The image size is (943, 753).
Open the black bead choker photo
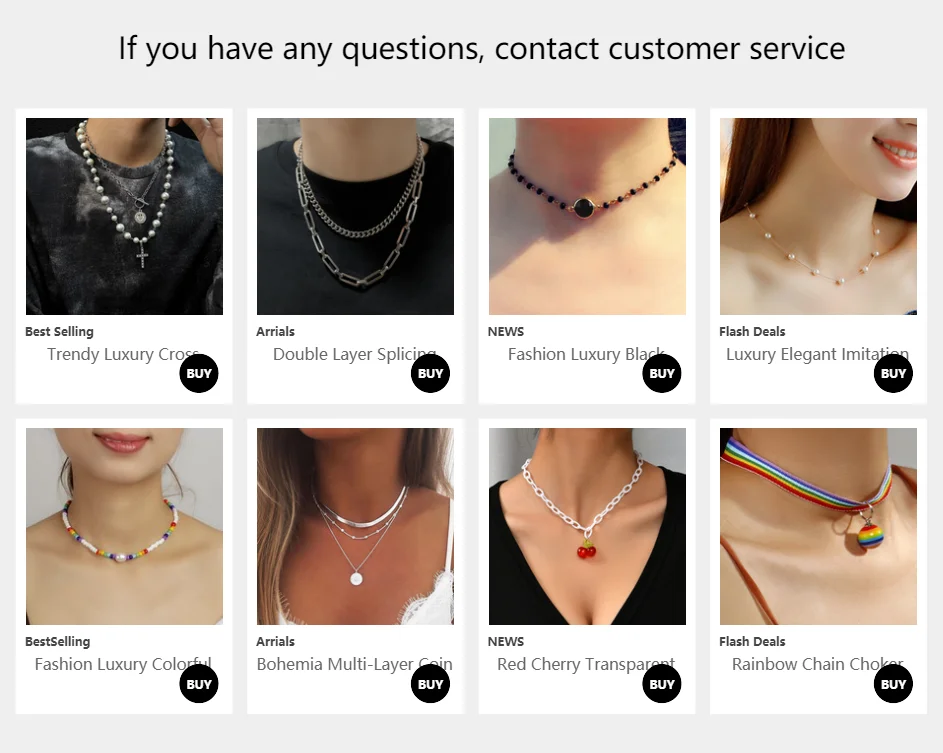click(x=587, y=217)
